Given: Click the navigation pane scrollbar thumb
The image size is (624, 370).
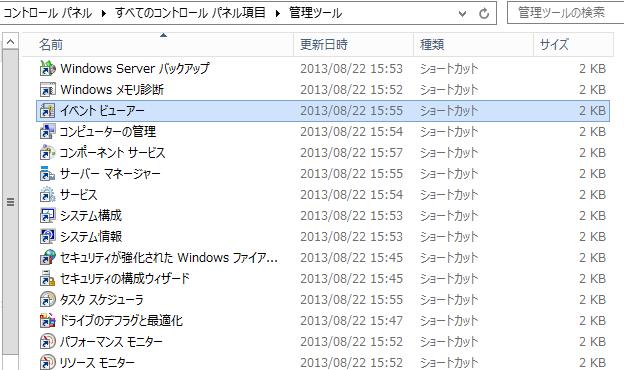Looking at the screenshot, I should pyautogui.click(x=10, y=202).
